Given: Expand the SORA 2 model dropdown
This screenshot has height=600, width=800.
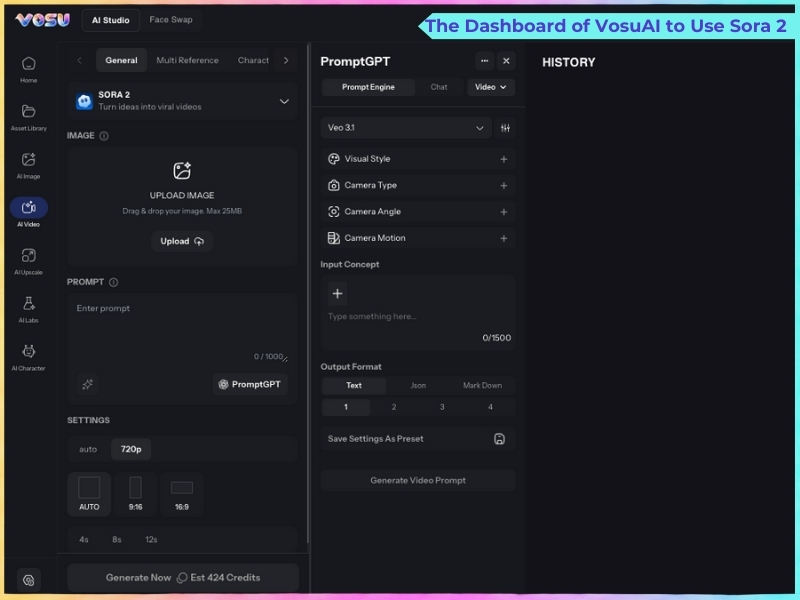Looking at the screenshot, I should pos(284,101).
